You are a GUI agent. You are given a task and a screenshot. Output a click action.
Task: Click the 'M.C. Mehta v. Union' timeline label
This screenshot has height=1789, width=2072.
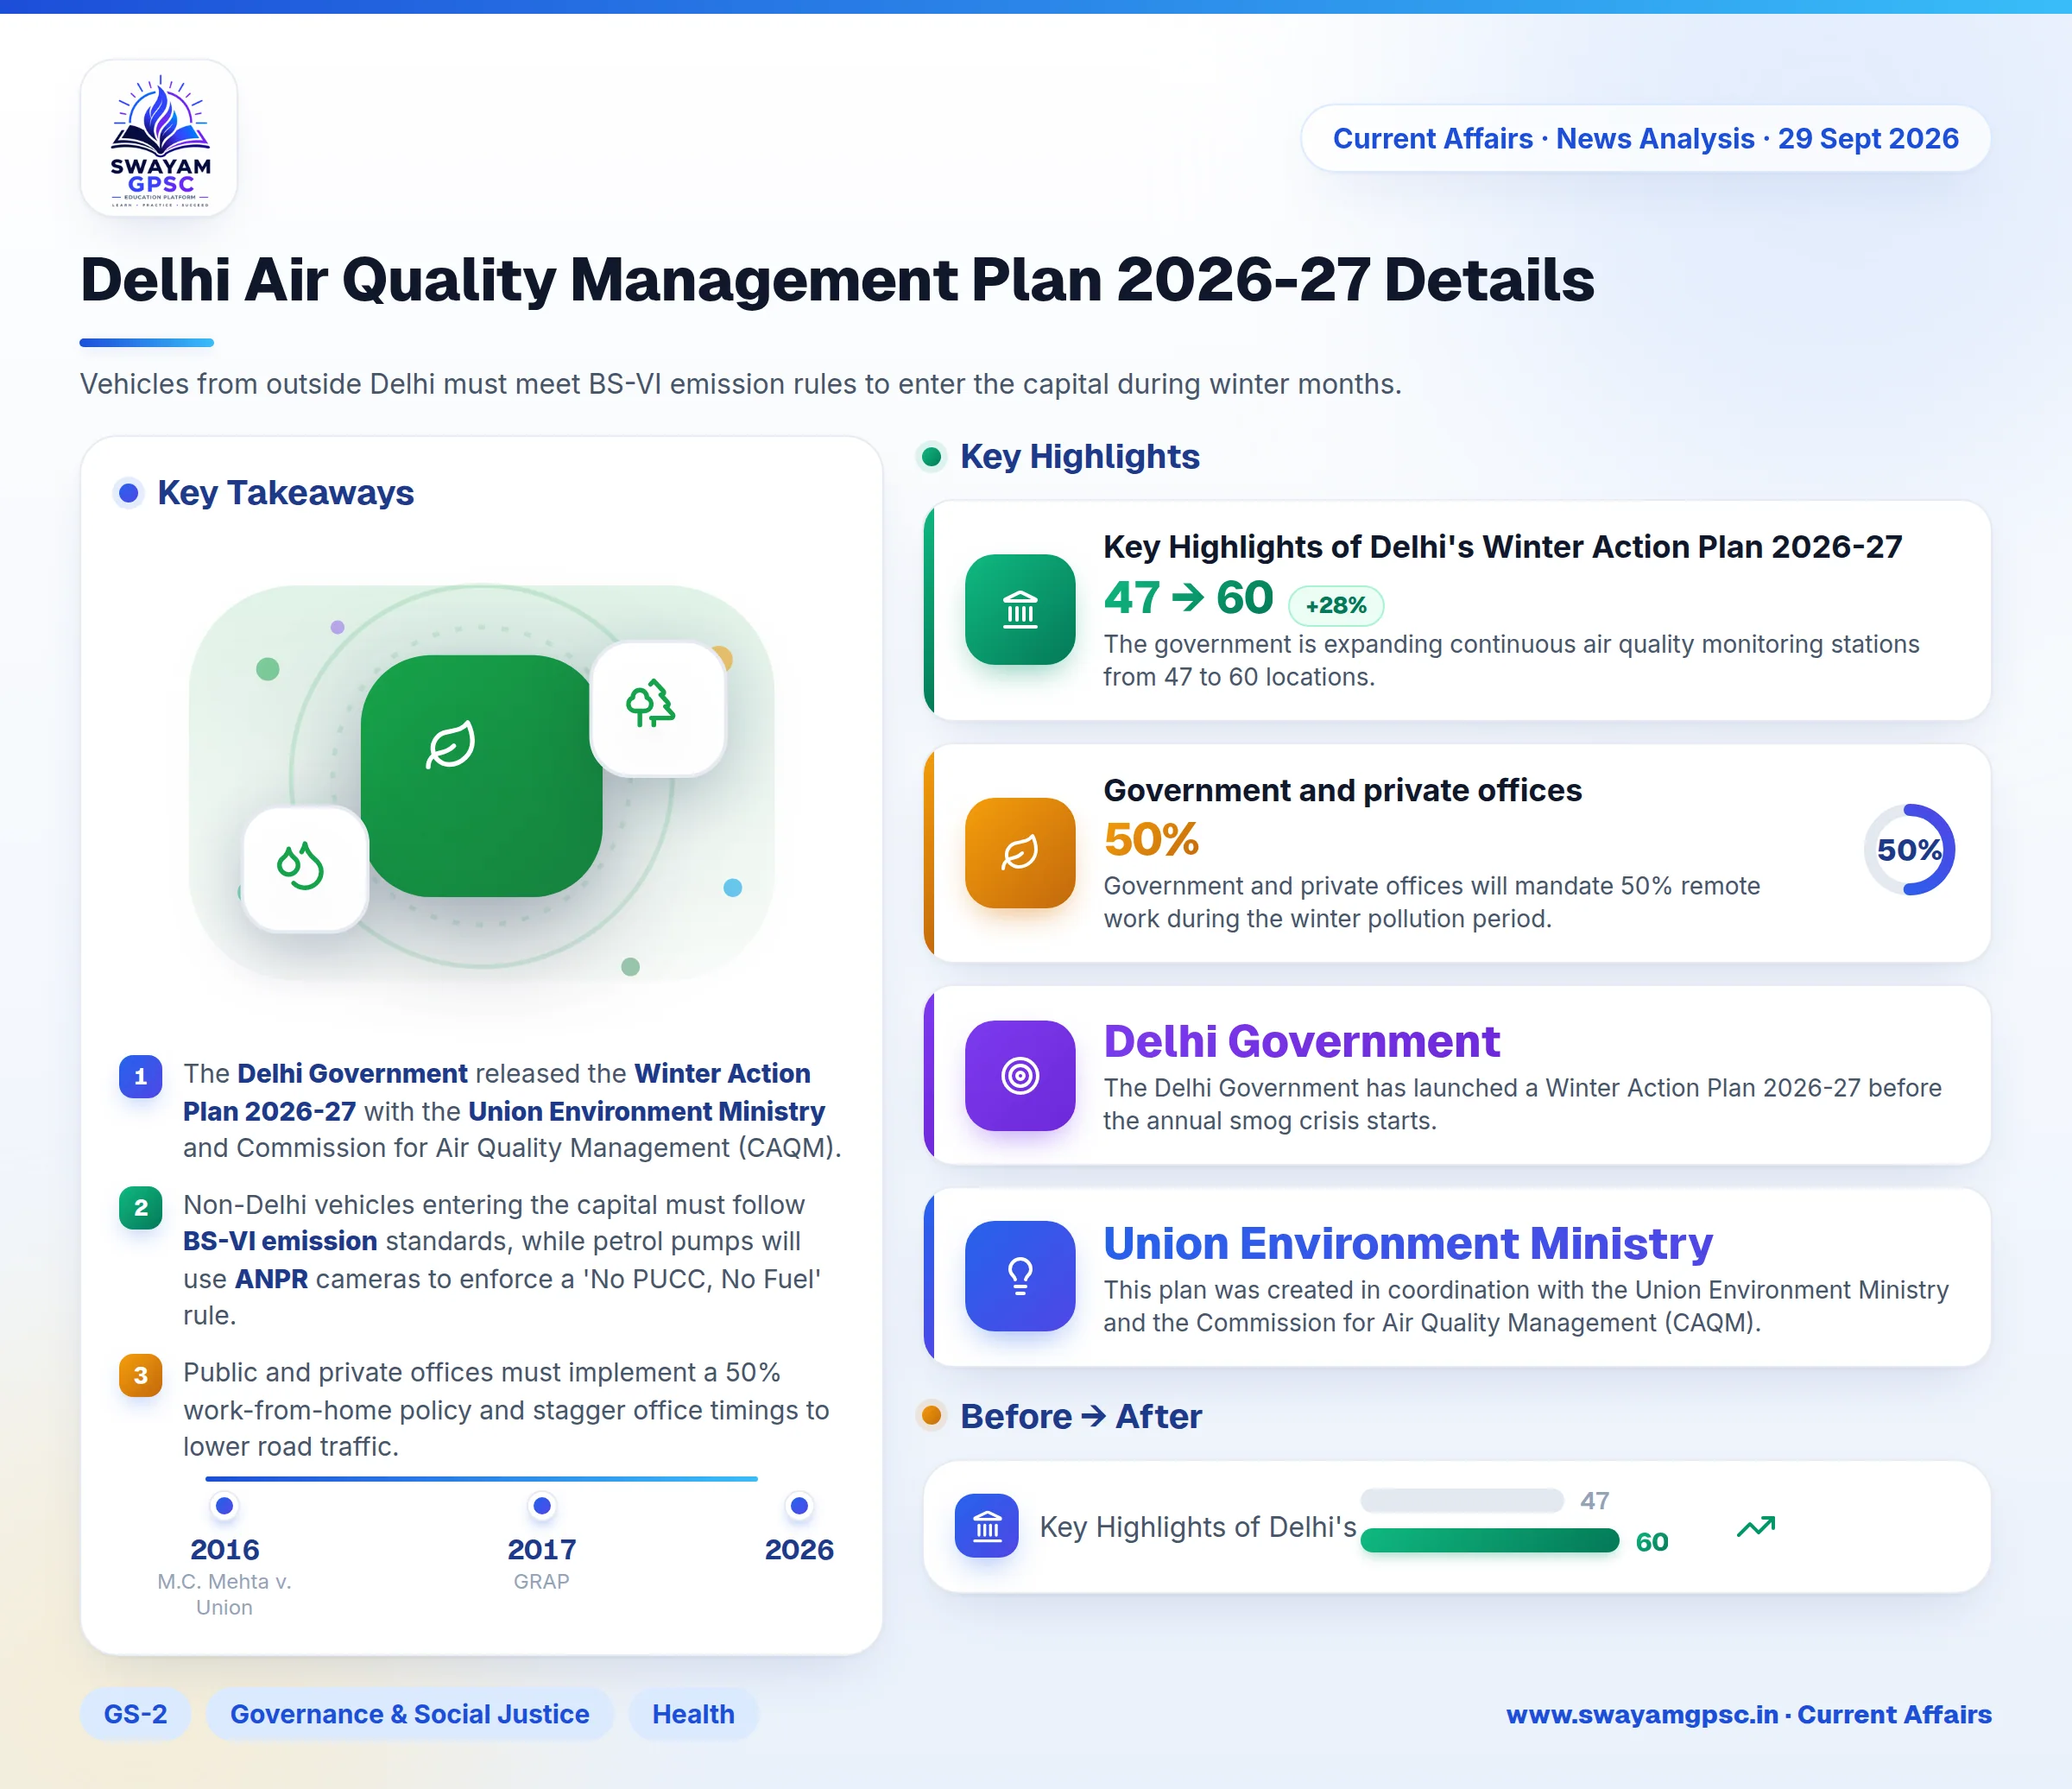pos(224,1594)
